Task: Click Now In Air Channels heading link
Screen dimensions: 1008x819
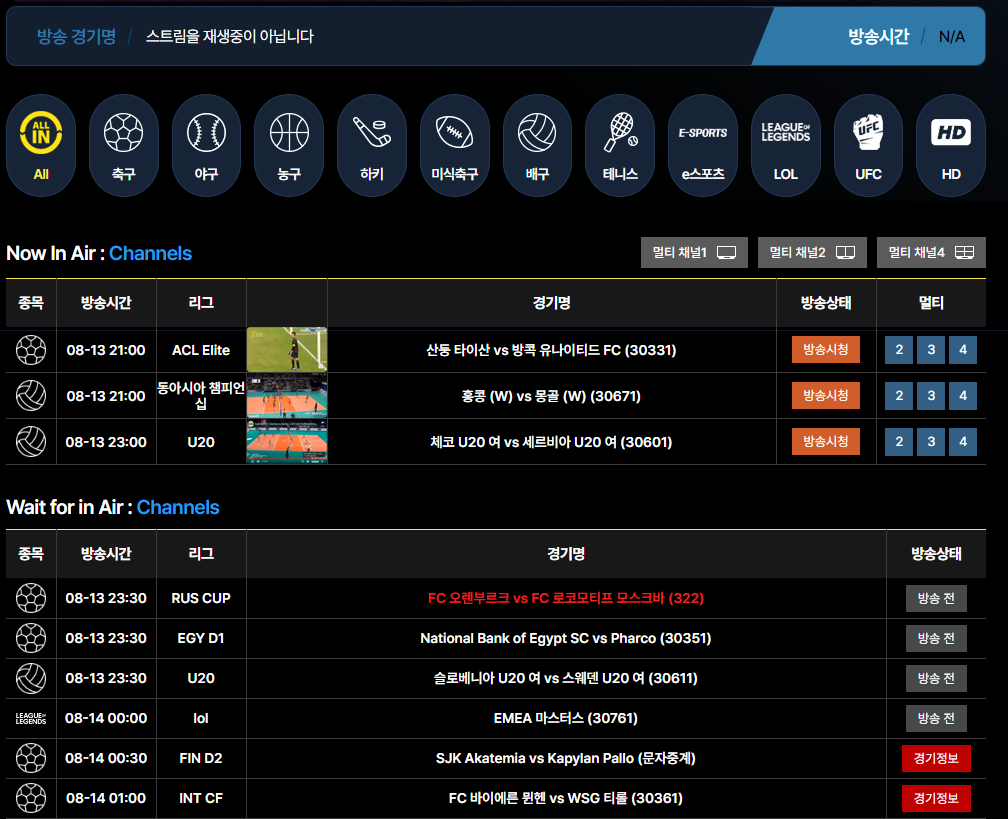Action: coord(150,253)
